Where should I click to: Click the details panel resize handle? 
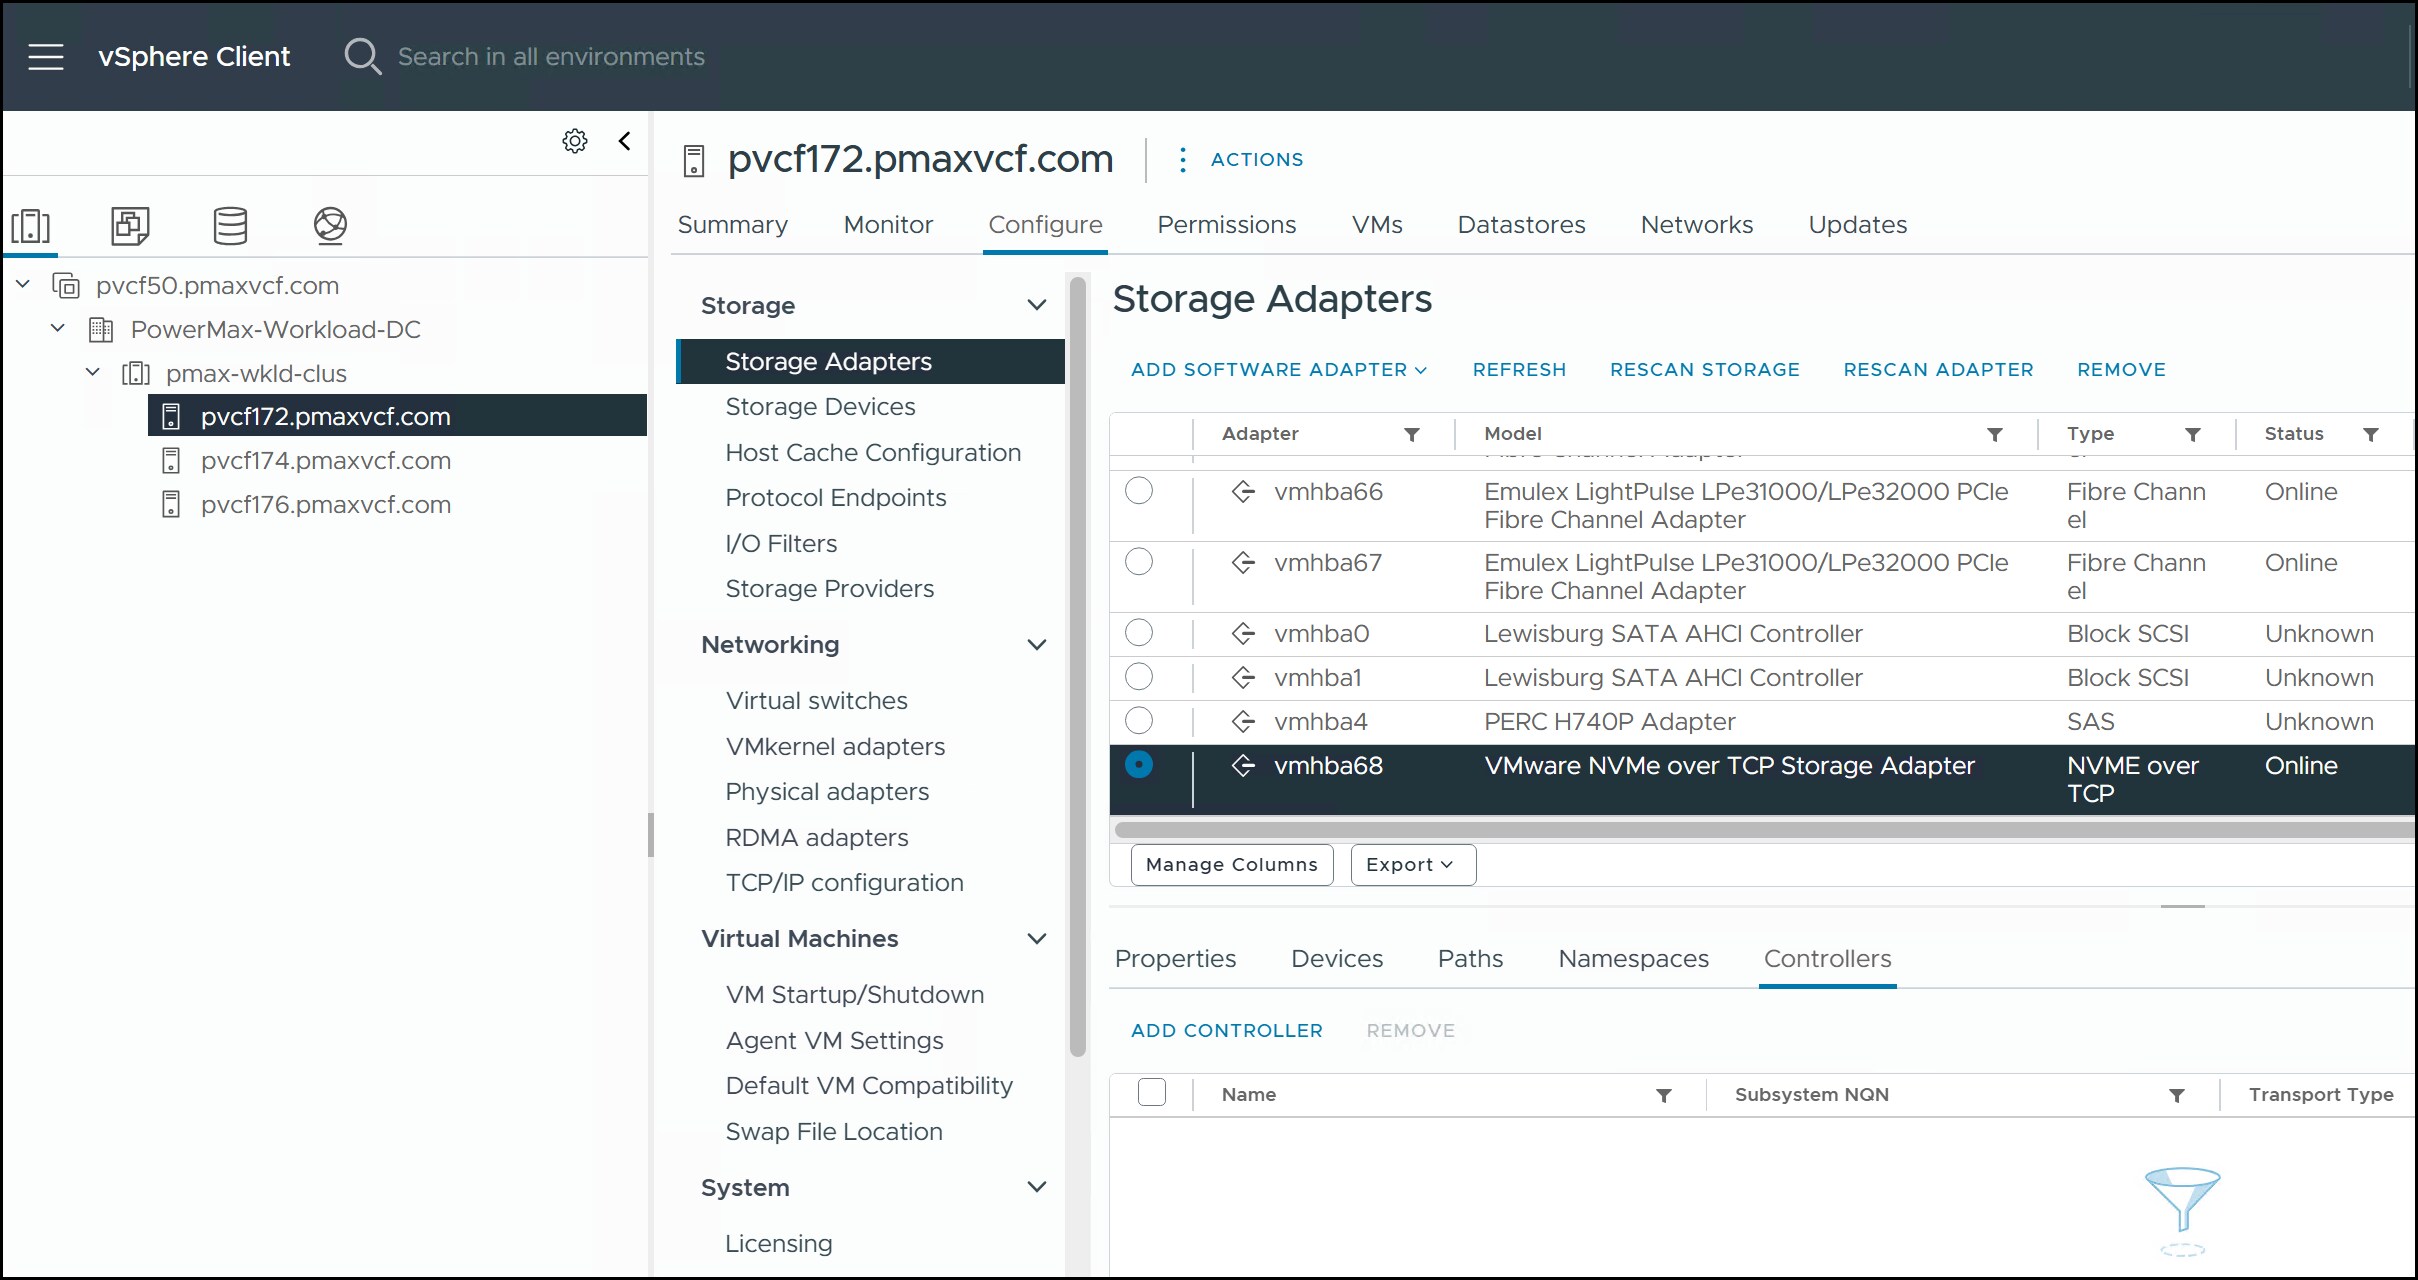point(2182,906)
